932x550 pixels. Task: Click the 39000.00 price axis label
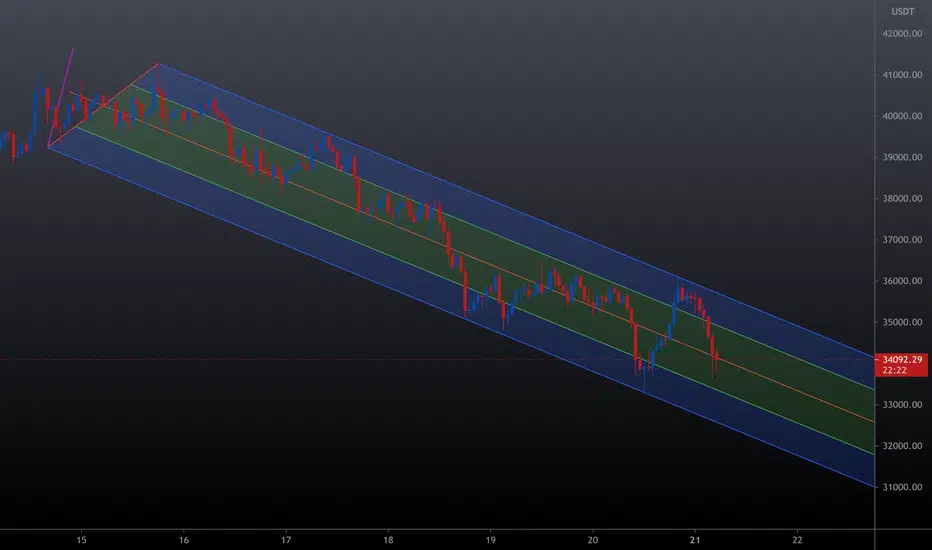tap(902, 158)
